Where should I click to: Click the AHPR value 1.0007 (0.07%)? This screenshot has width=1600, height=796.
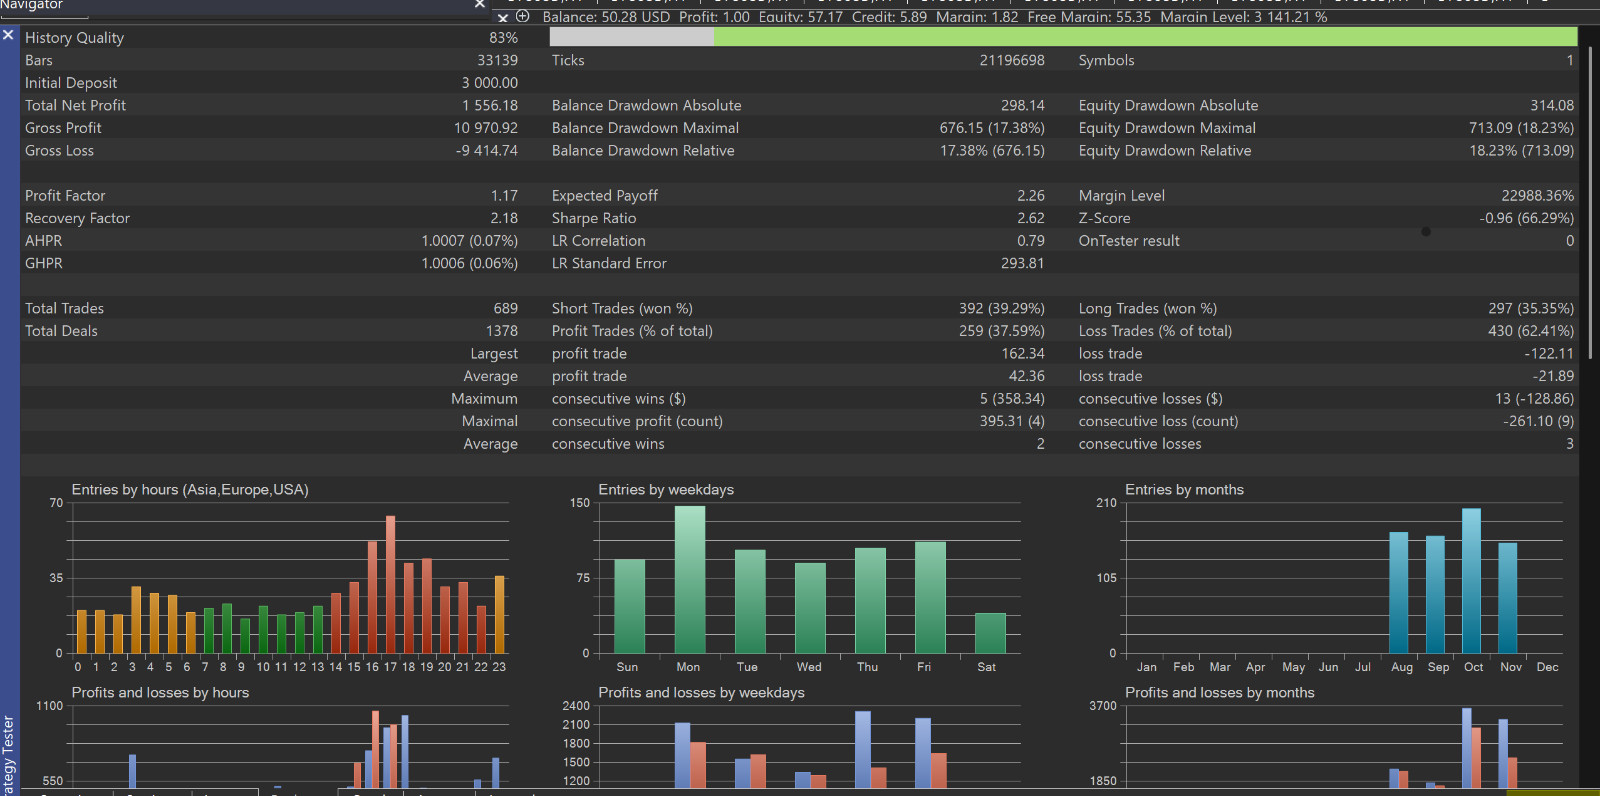point(469,241)
